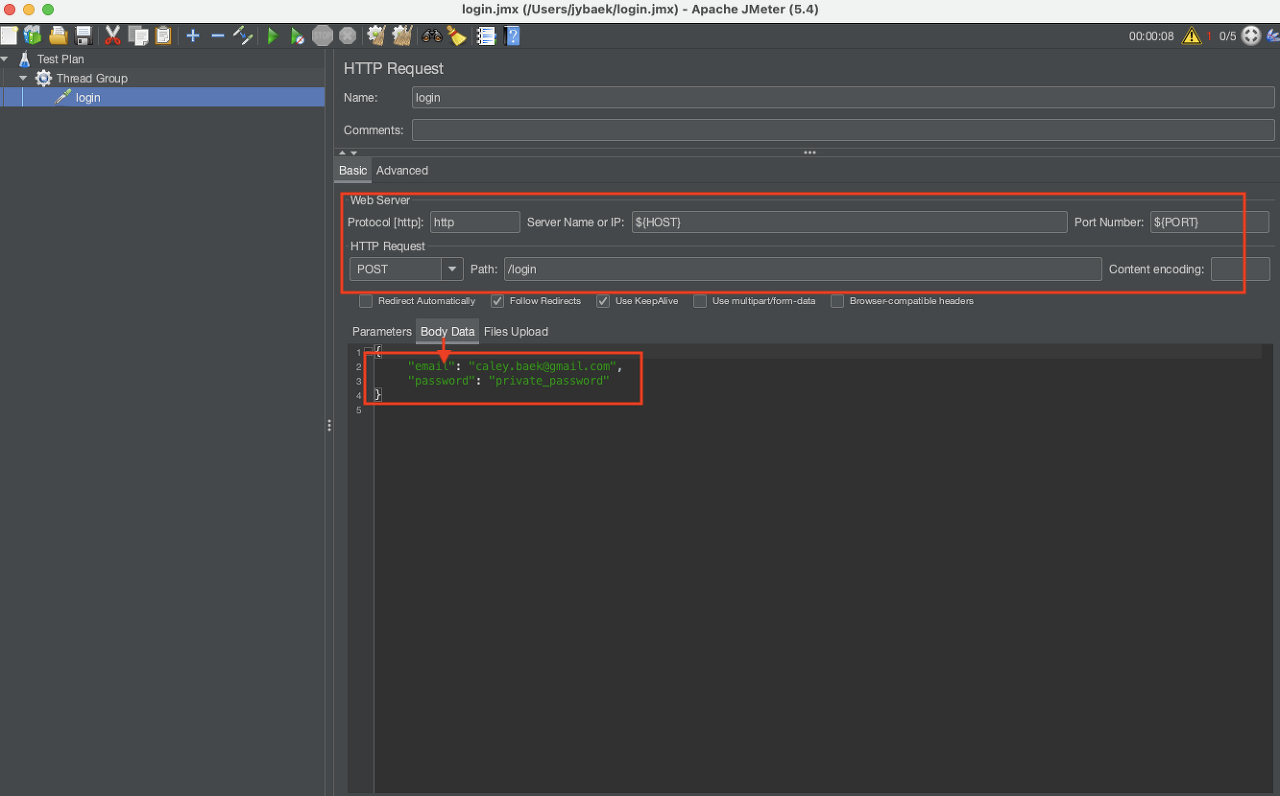
Task: Open the Templates icon in toolbar
Action: click(33, 36)
